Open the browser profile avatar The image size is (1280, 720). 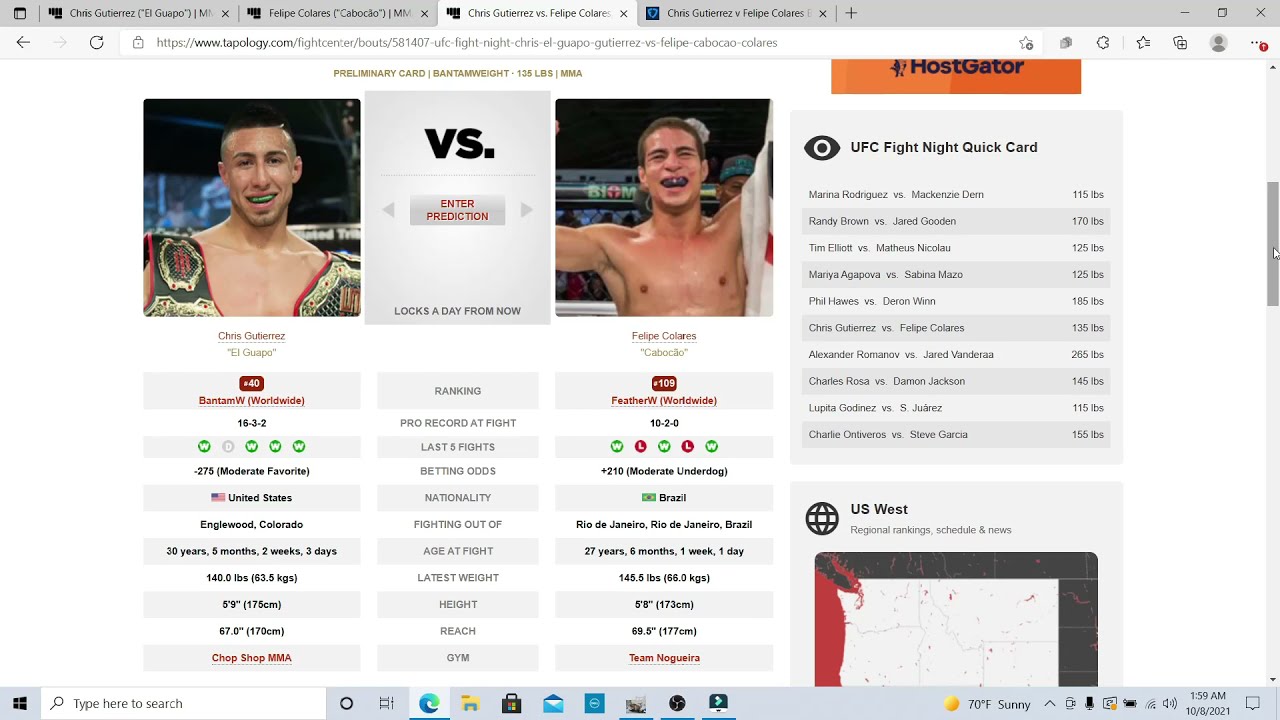tap(1218, 43)
